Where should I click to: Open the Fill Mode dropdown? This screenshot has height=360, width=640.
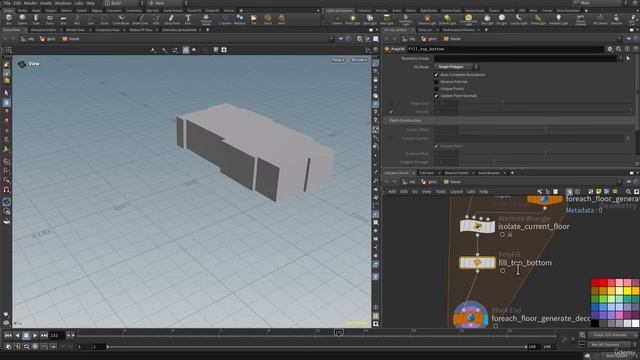click(456, 67)
